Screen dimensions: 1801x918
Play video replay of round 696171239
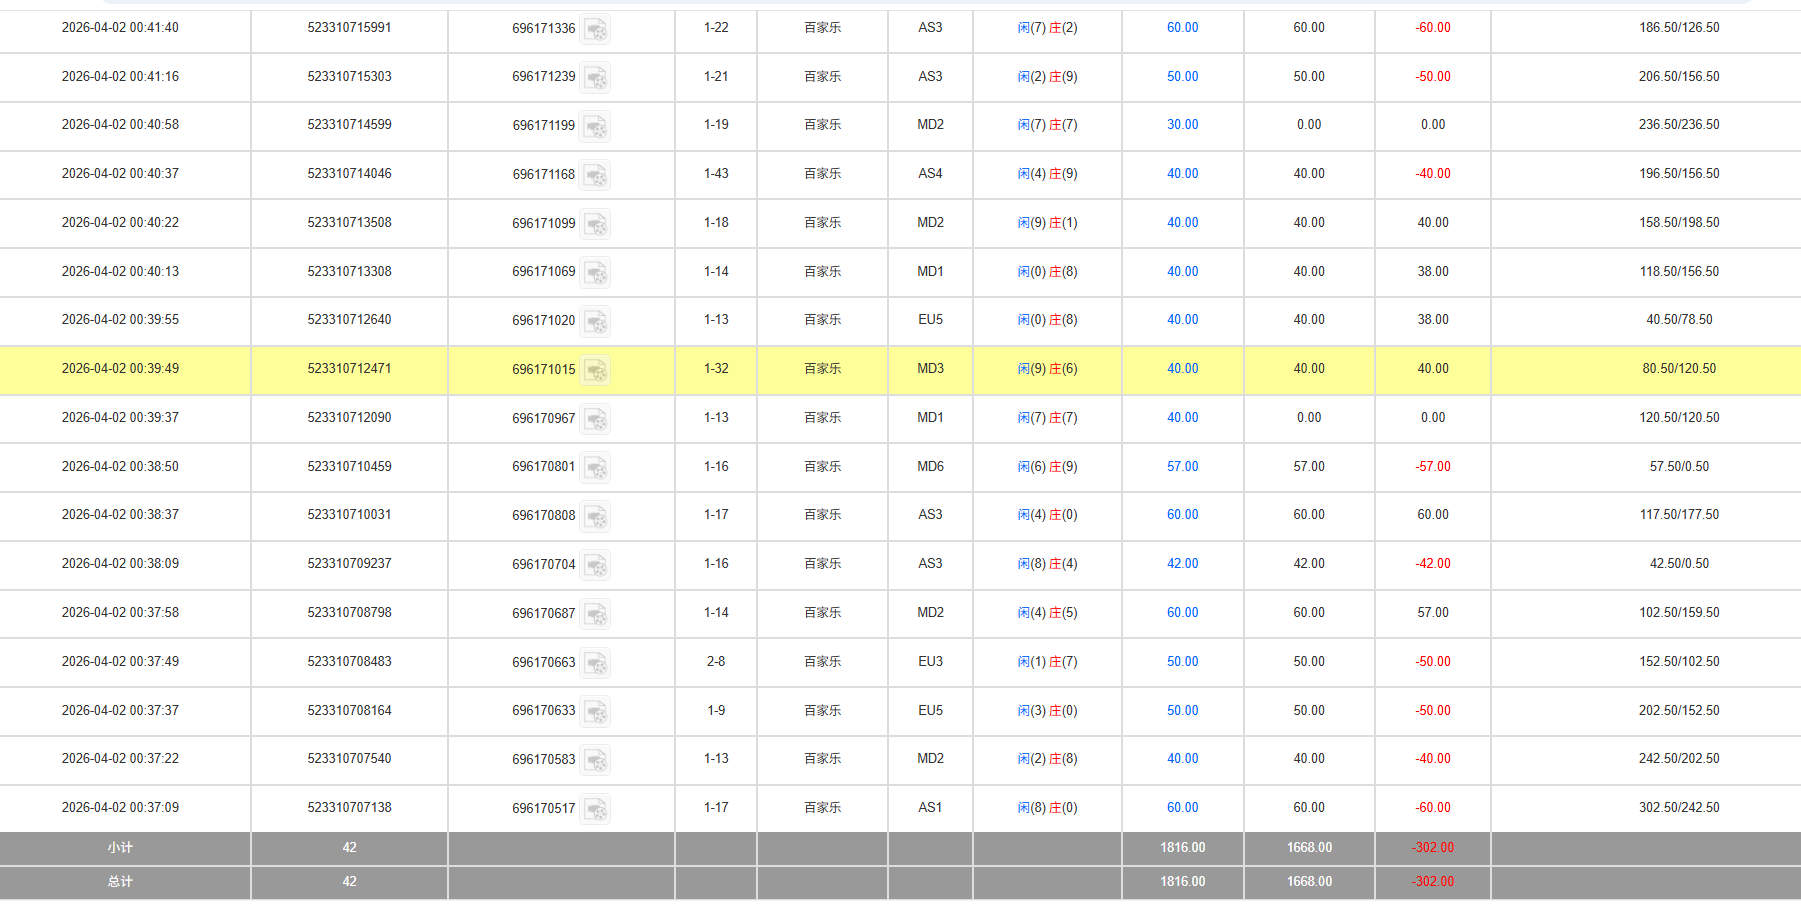(x=596, y=78)
